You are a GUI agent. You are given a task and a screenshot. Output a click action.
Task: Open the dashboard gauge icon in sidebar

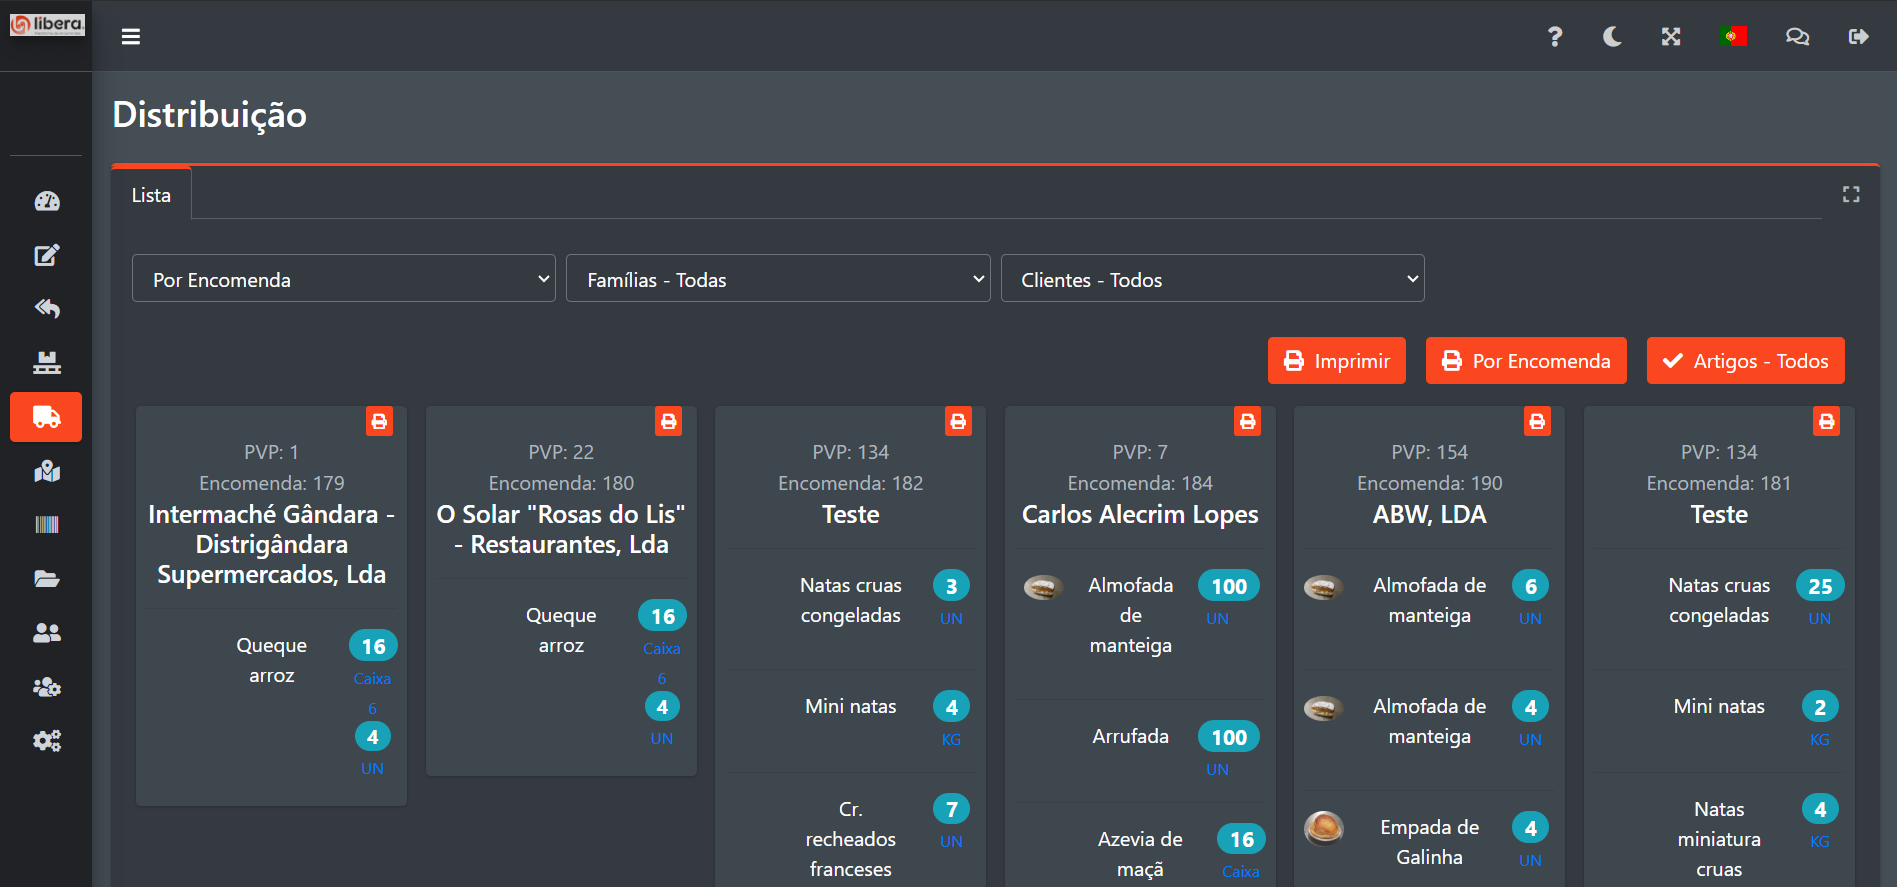coord(46,201)
